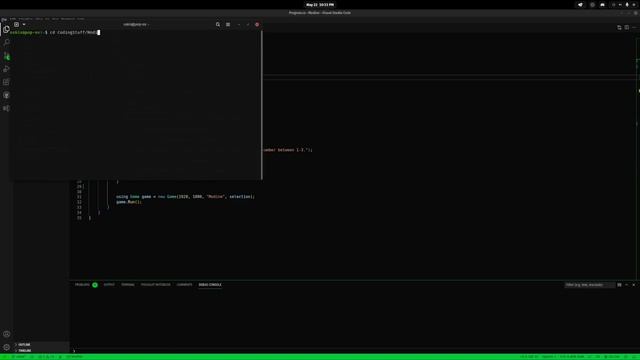Open Source Control view with green badge
The height and width of the screenshot is (360, 640).
[6, 56]
